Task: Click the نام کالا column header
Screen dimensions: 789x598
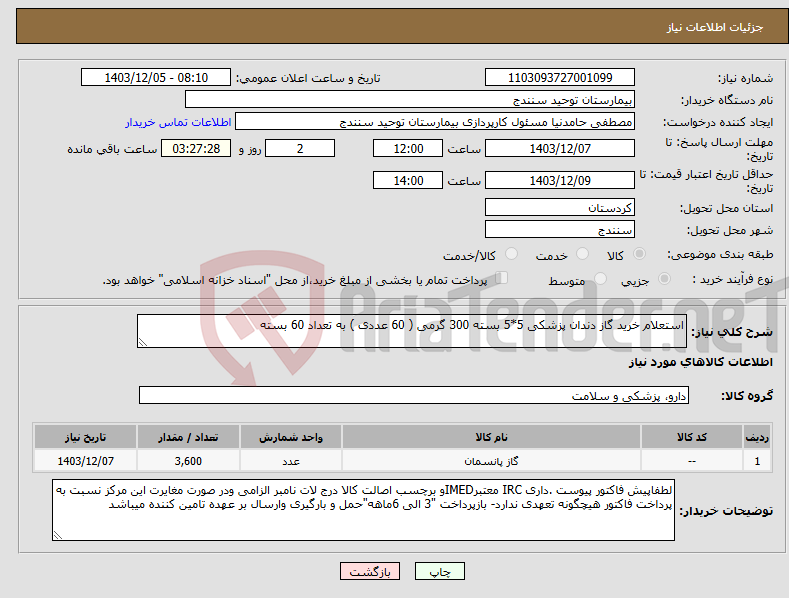Action: (x=491, y=437)
